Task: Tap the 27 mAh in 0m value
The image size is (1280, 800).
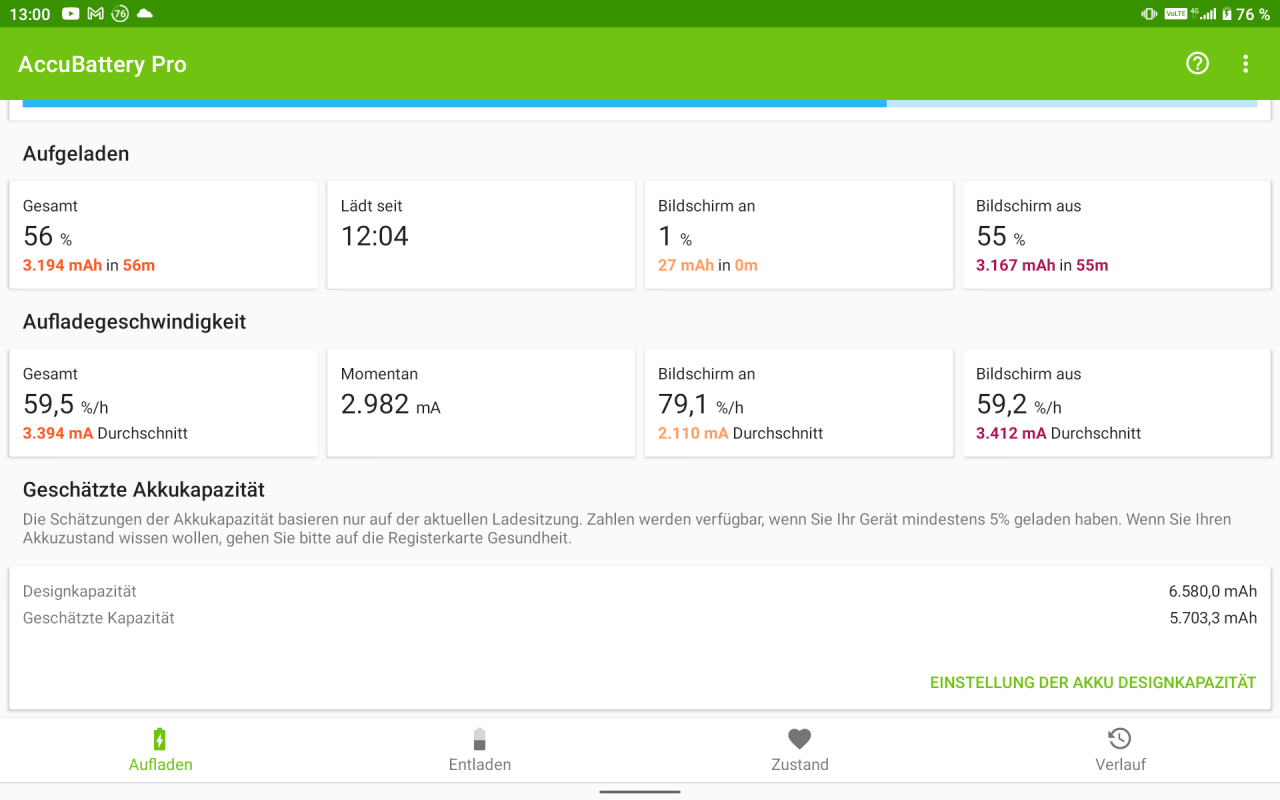Action: pyautogui.click(x=708, y=265)
